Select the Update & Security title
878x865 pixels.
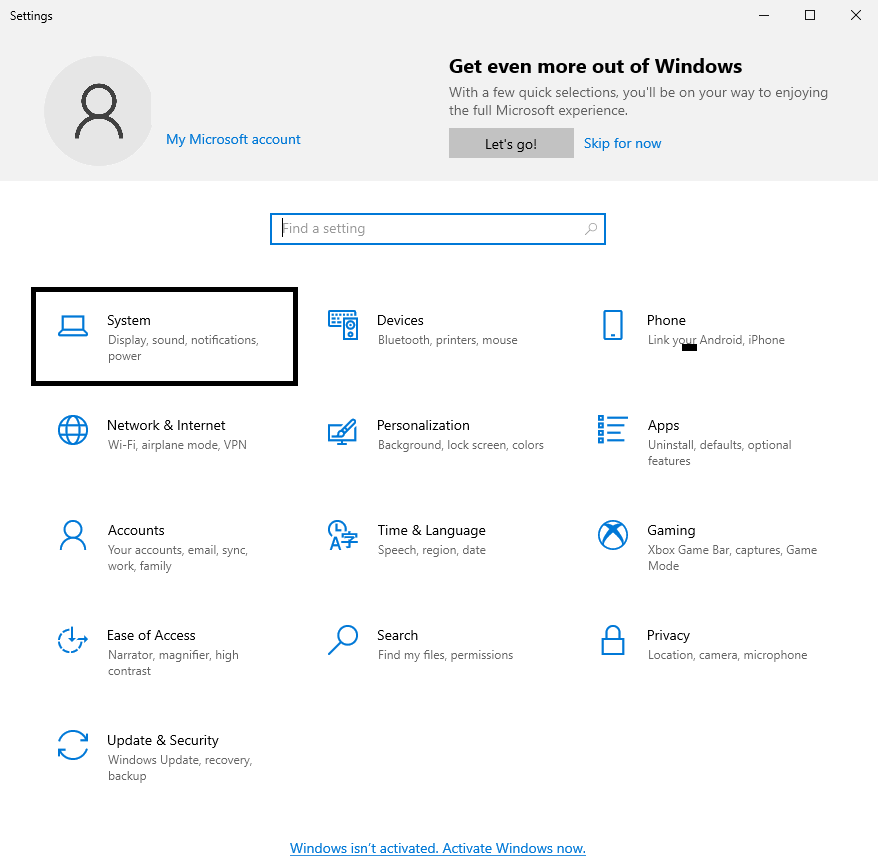point(162,740)
